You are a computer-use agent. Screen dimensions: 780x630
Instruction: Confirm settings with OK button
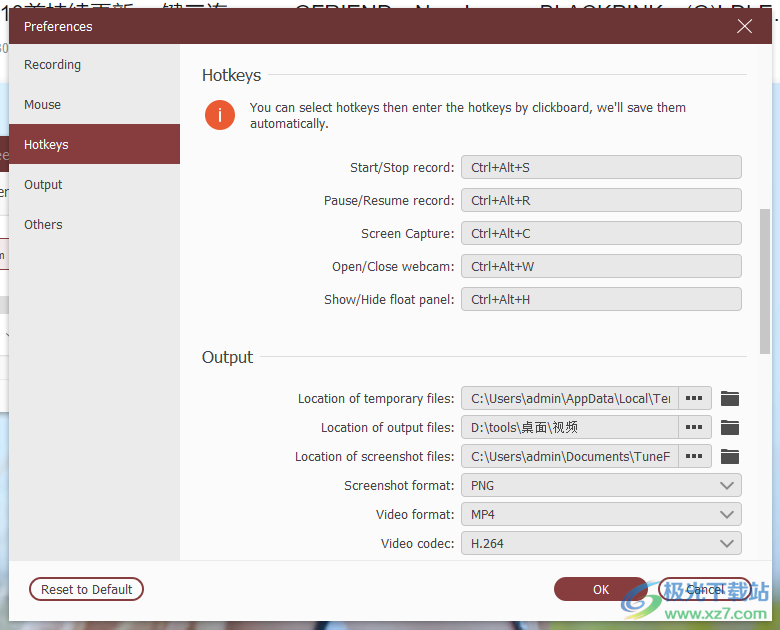point(601,589)
